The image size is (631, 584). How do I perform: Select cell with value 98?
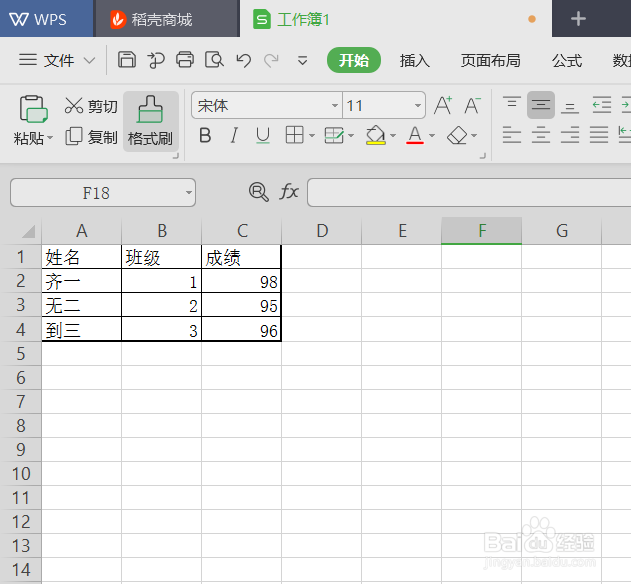pos(241,281)
